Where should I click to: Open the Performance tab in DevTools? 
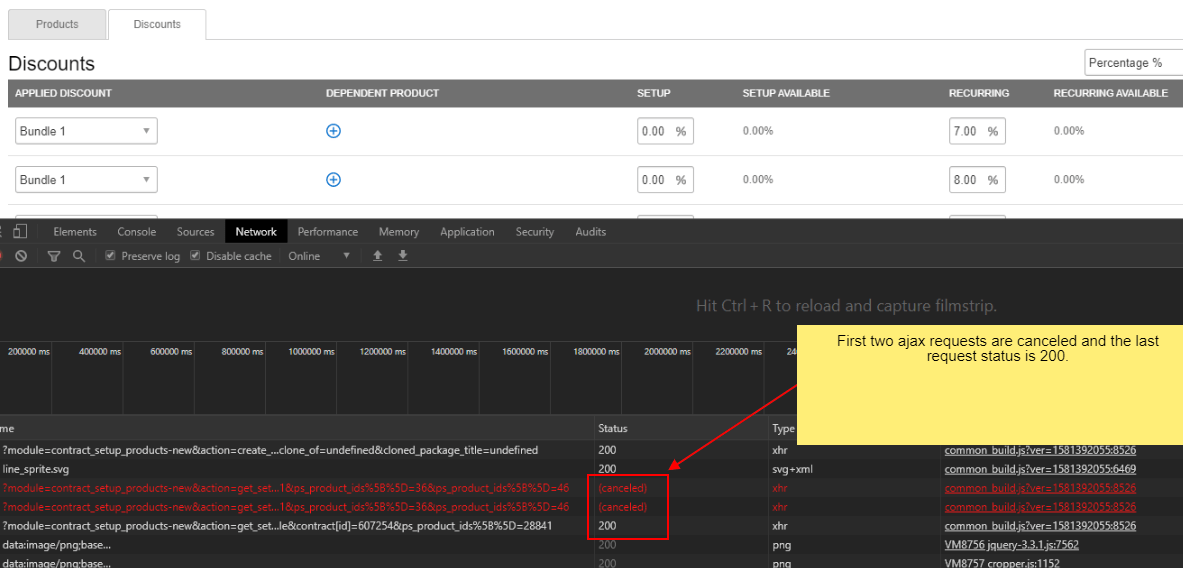click(x=327, y=232)
